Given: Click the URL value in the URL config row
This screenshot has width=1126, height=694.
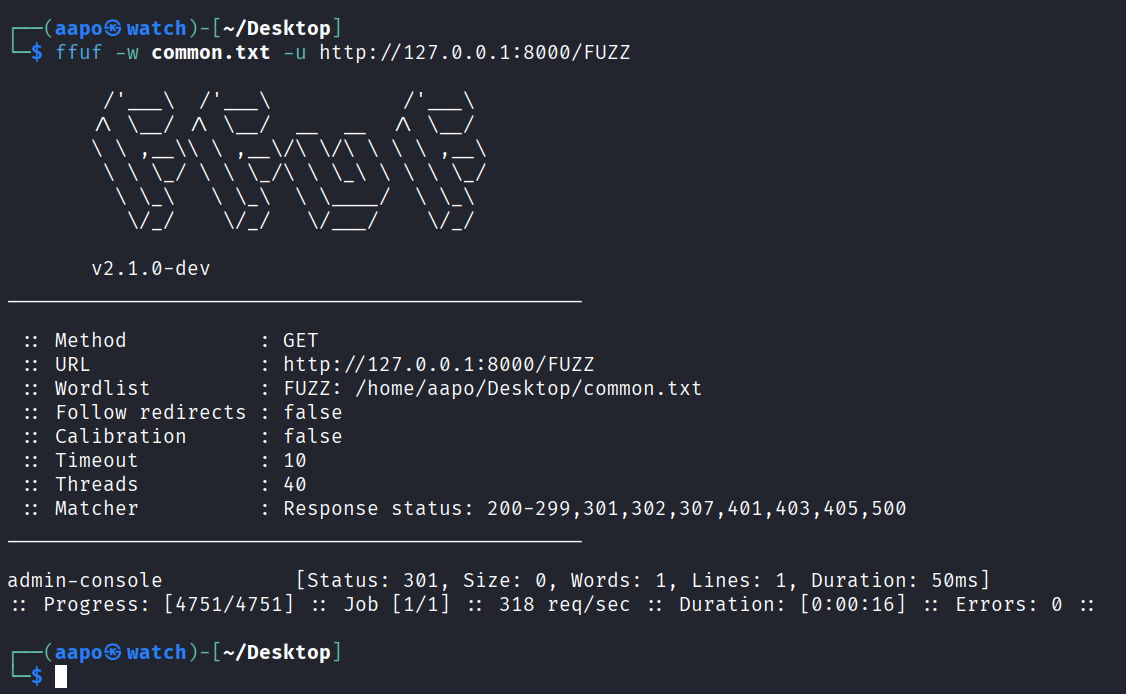Looking at the screenshot, I should coord(438,365).
